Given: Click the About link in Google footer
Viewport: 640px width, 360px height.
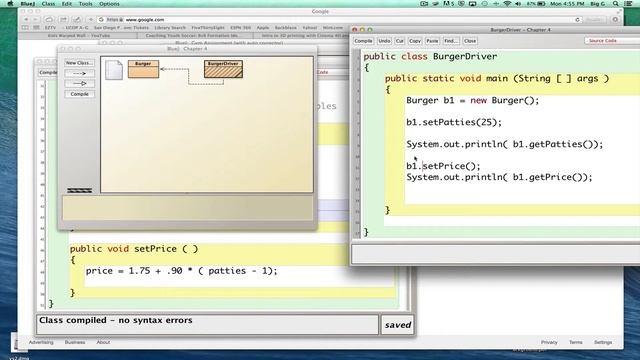Looking at the screenshot, I should (103, 342).
